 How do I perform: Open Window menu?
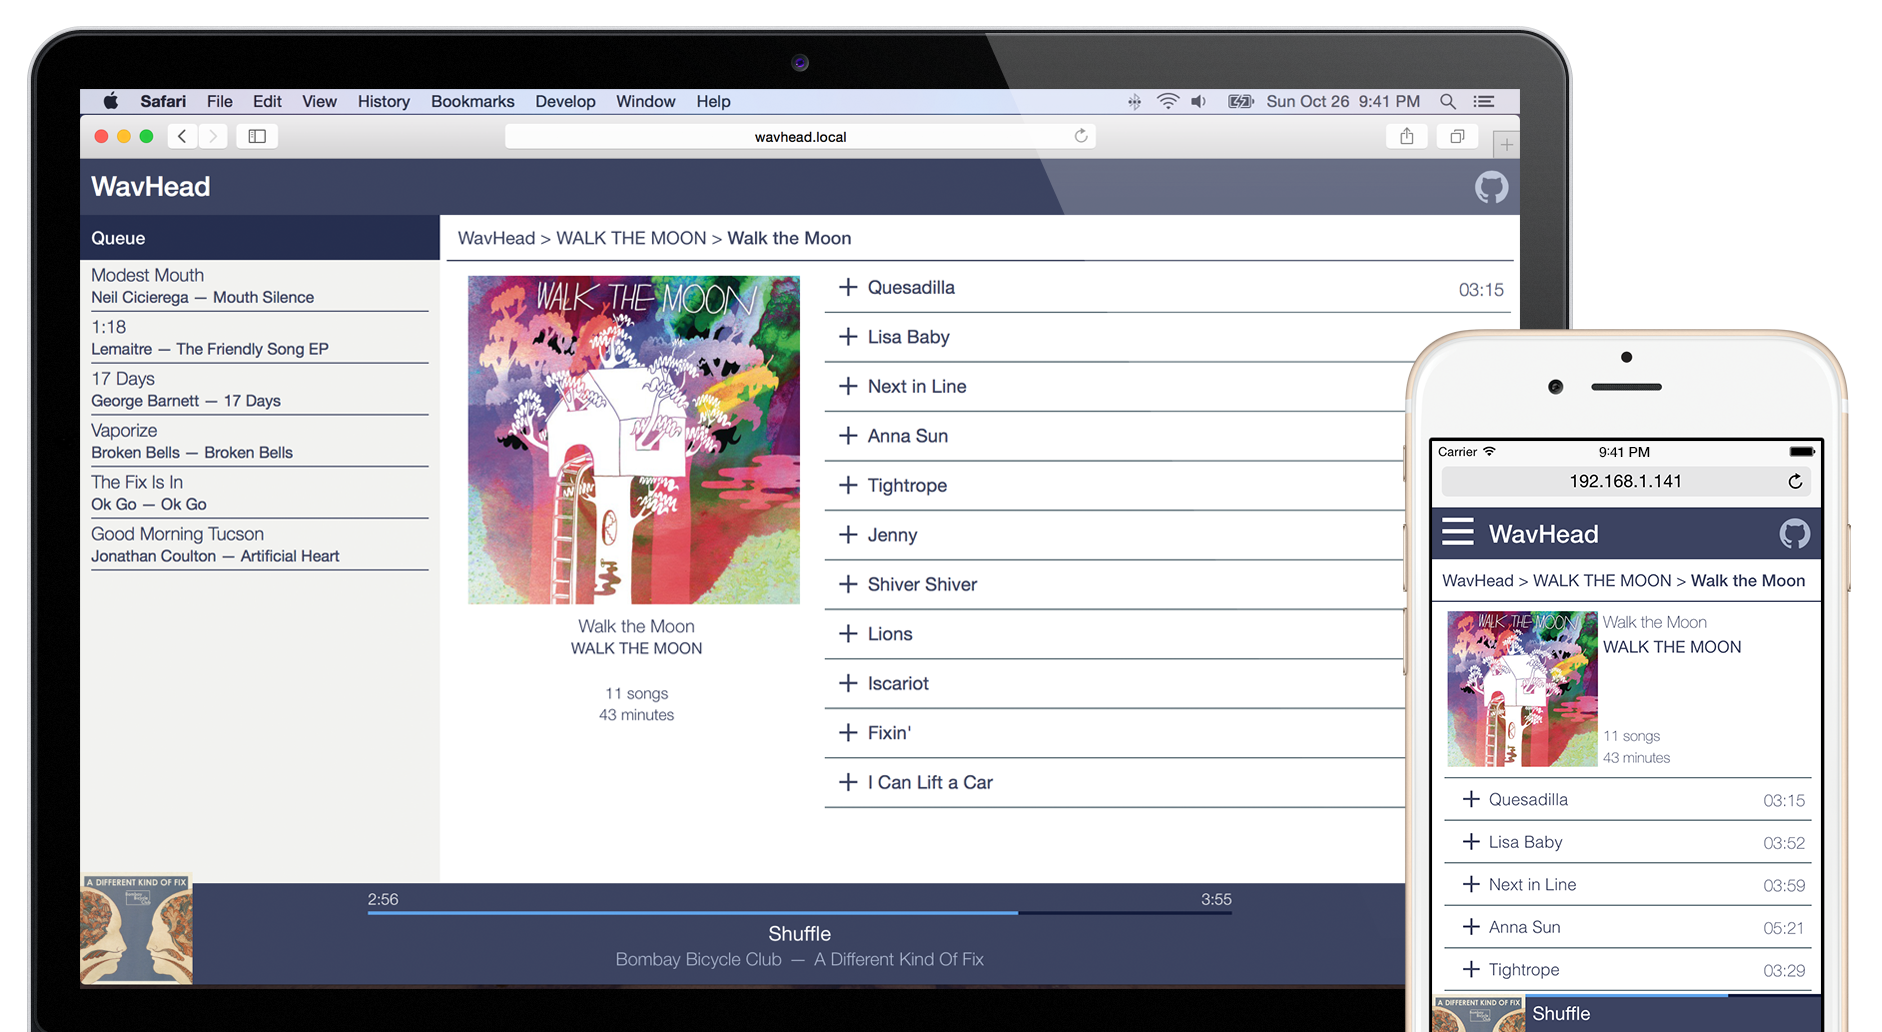646,101
